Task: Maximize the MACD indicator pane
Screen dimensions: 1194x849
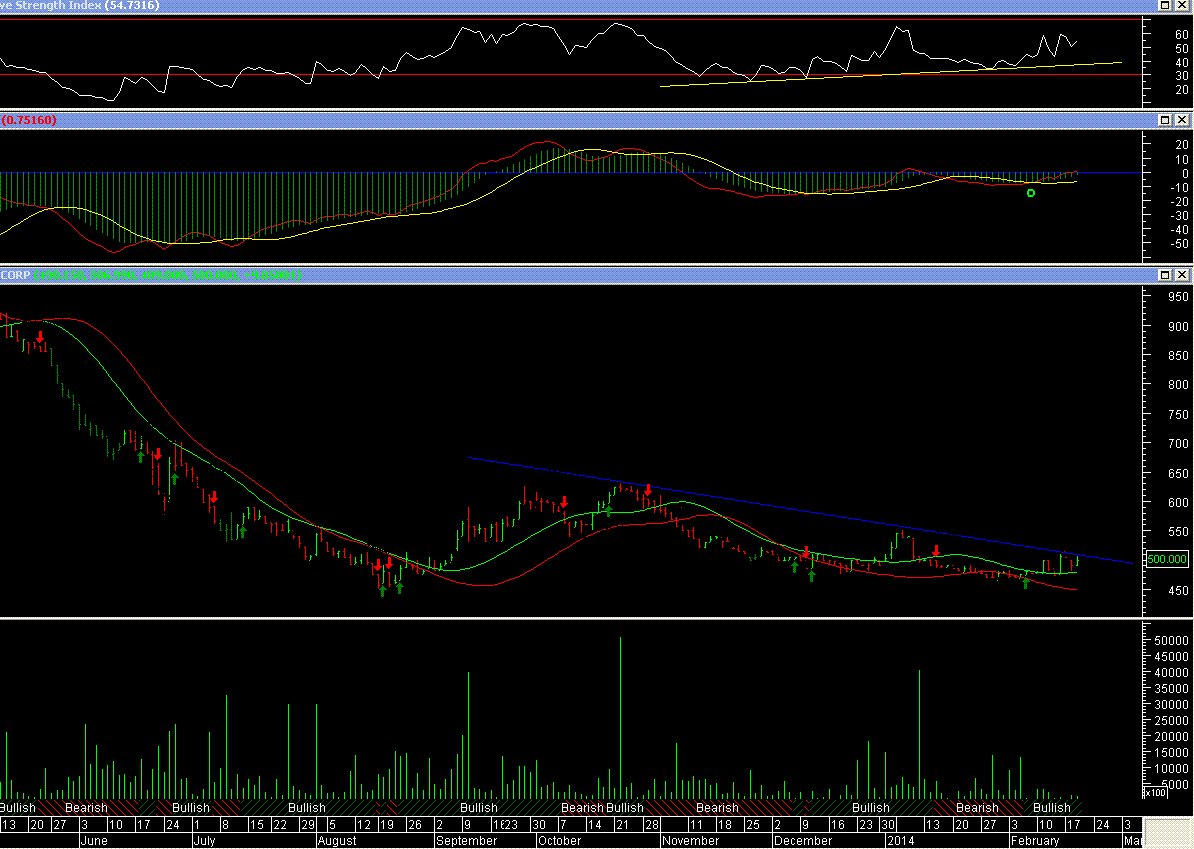Action: 1164,120
